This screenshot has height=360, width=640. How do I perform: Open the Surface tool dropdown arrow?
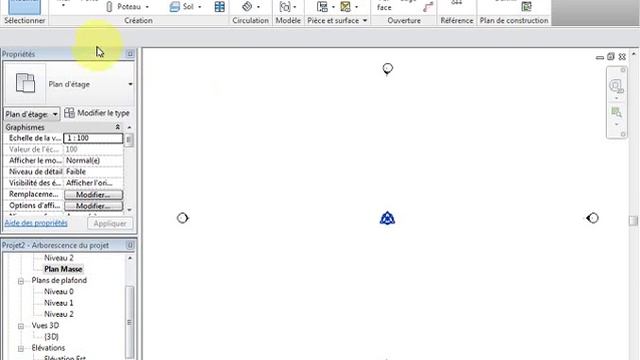tap(356, 7)
